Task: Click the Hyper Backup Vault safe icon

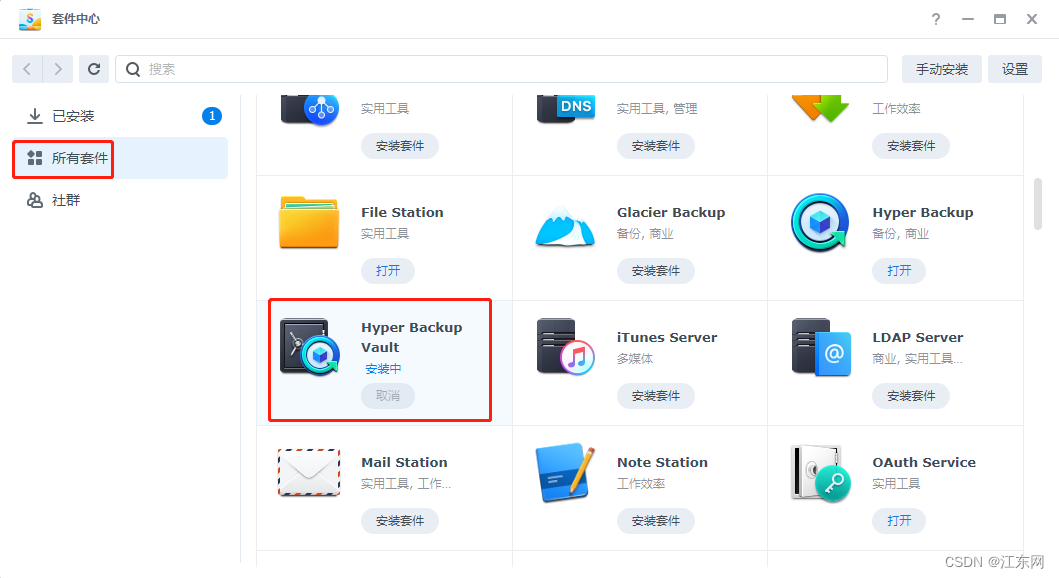Action: click(x=310, y=346)
